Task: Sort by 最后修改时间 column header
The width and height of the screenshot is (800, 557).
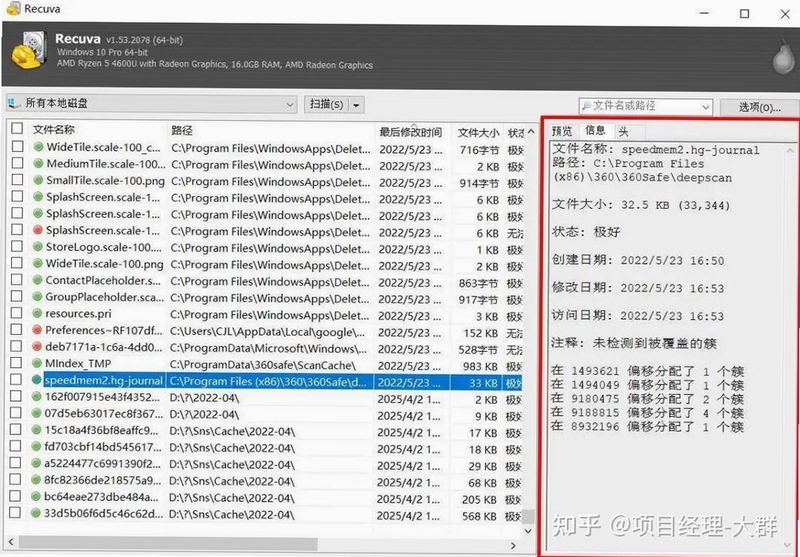Action: point(413,132)
